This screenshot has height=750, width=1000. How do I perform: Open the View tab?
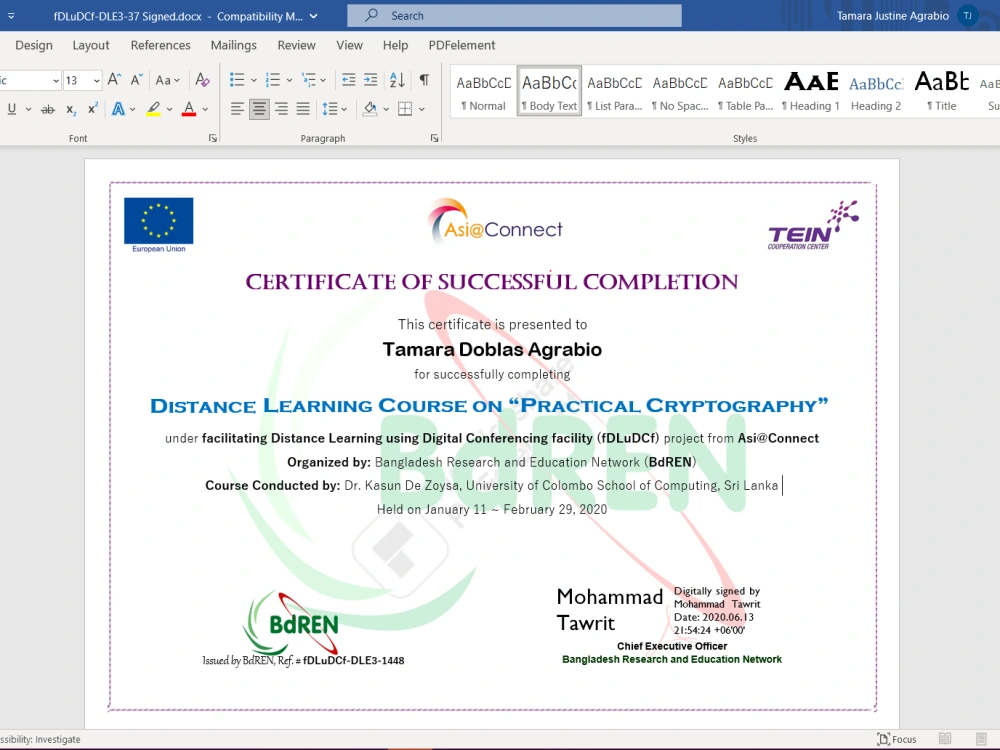pos(349,45)
